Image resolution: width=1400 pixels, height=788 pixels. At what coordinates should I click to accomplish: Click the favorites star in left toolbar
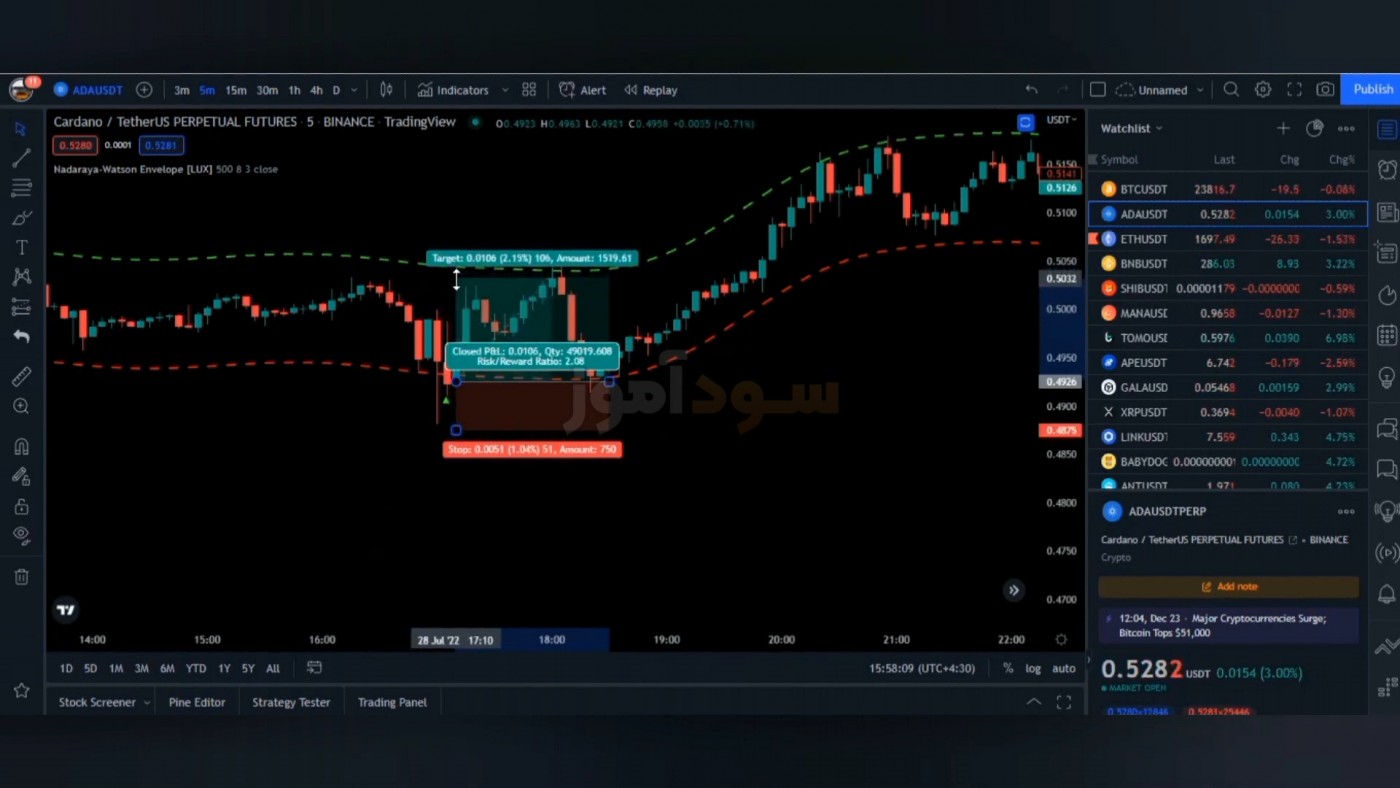coord(21,690)
